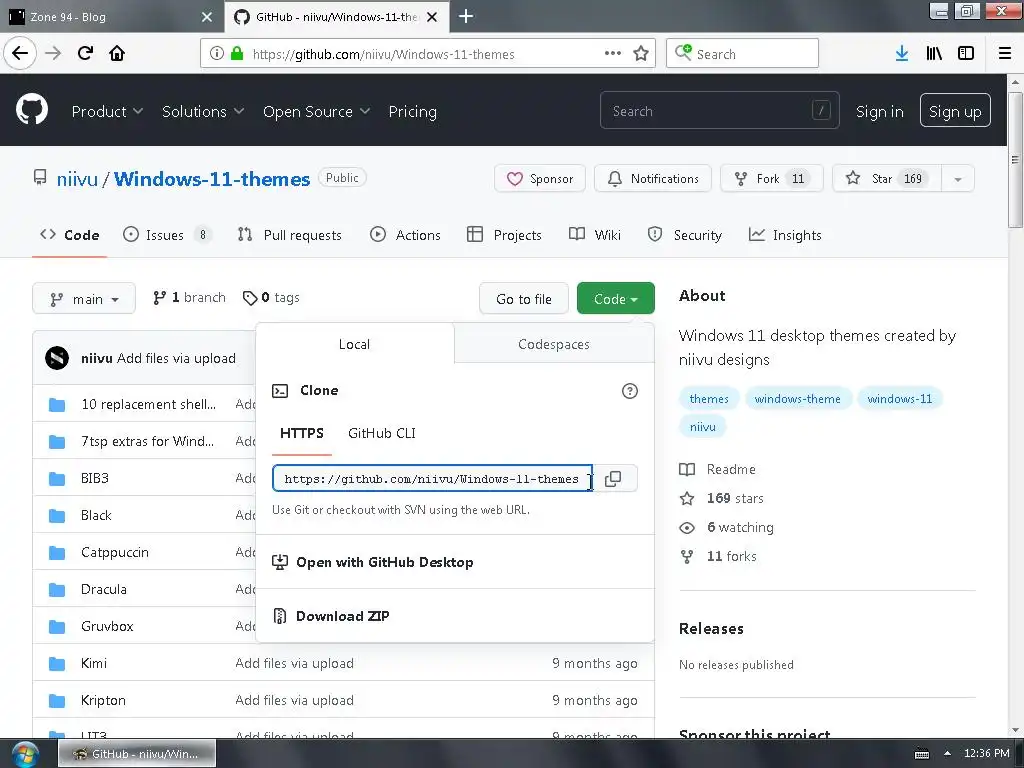Open the Actions tab

tap(405, 234)
